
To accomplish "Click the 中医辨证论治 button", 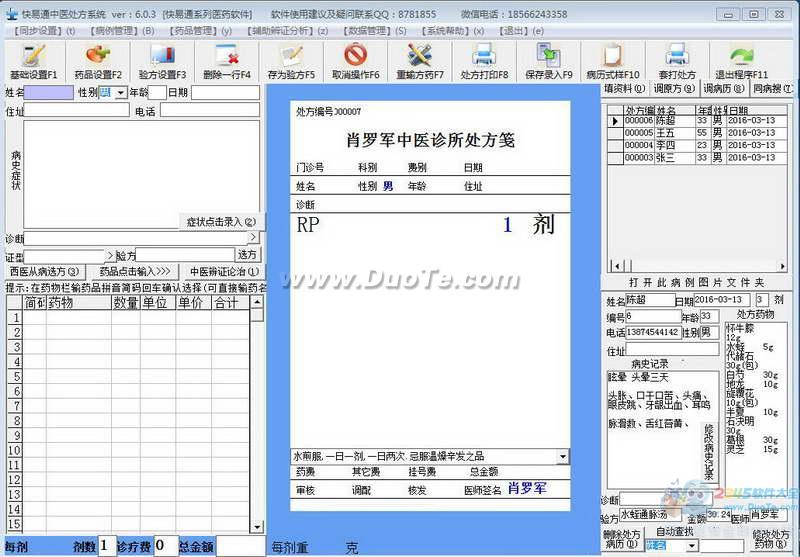I will click(x=225, y=271).
